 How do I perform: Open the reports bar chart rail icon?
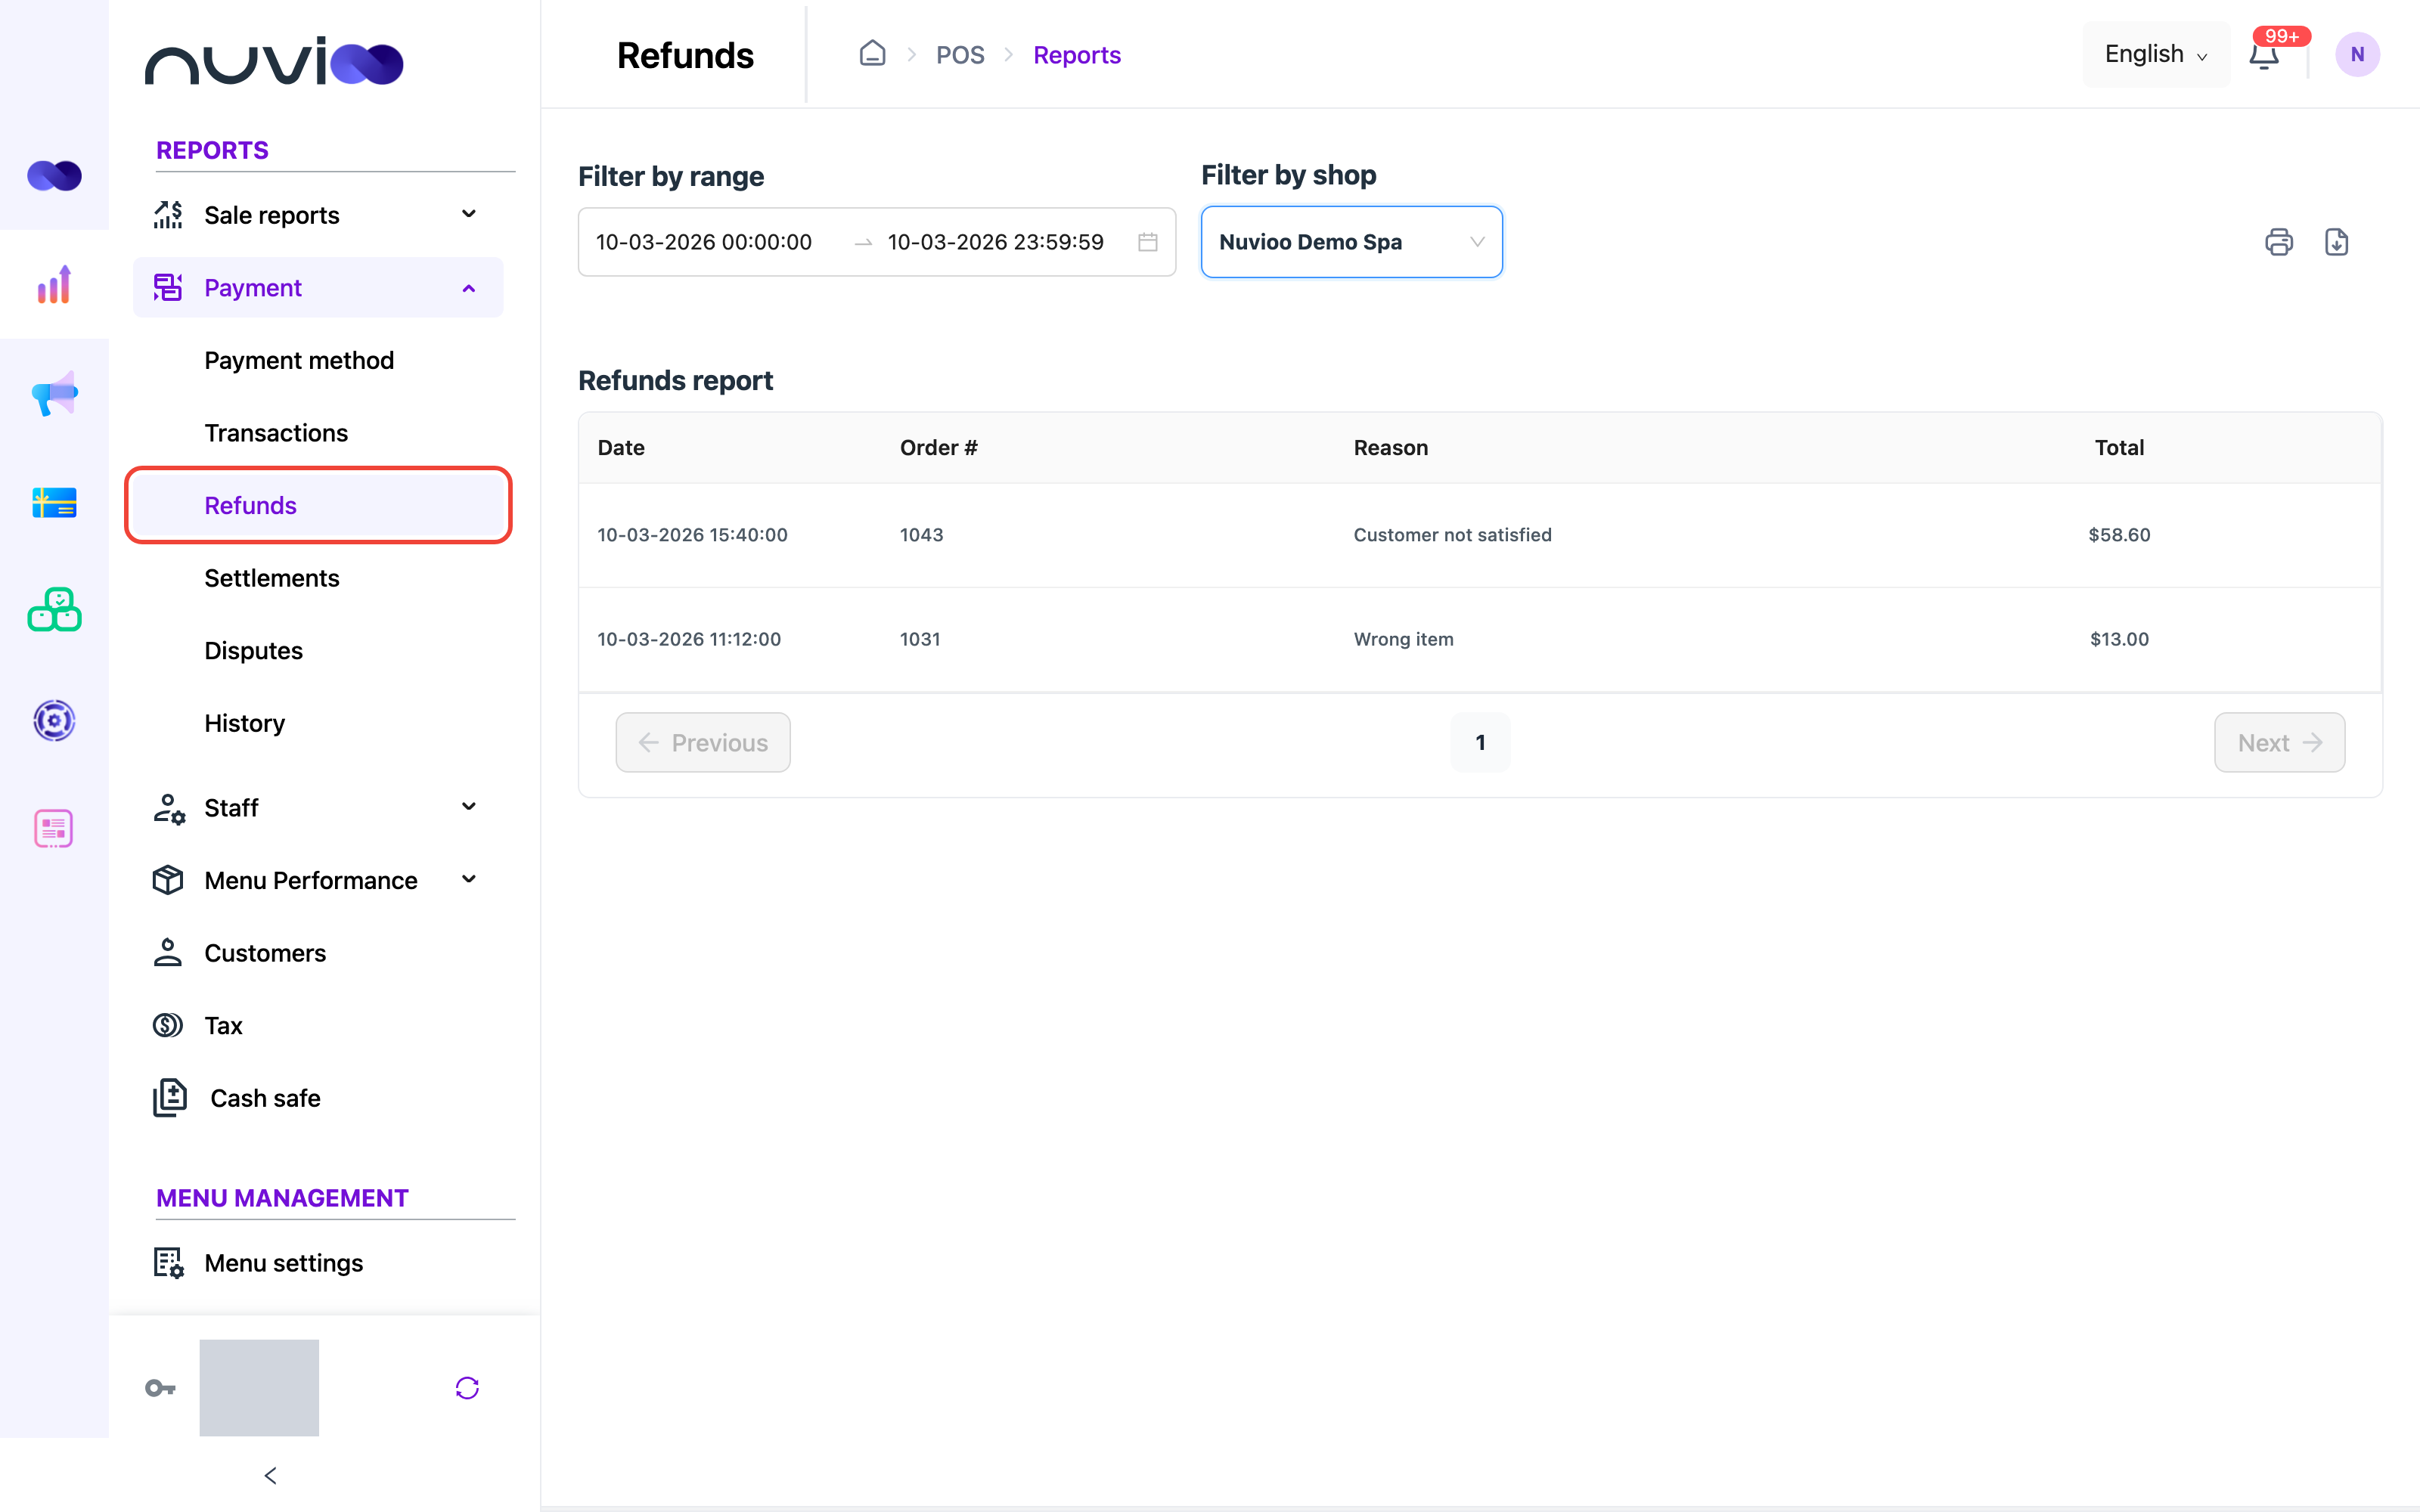(x=54, y=284)
